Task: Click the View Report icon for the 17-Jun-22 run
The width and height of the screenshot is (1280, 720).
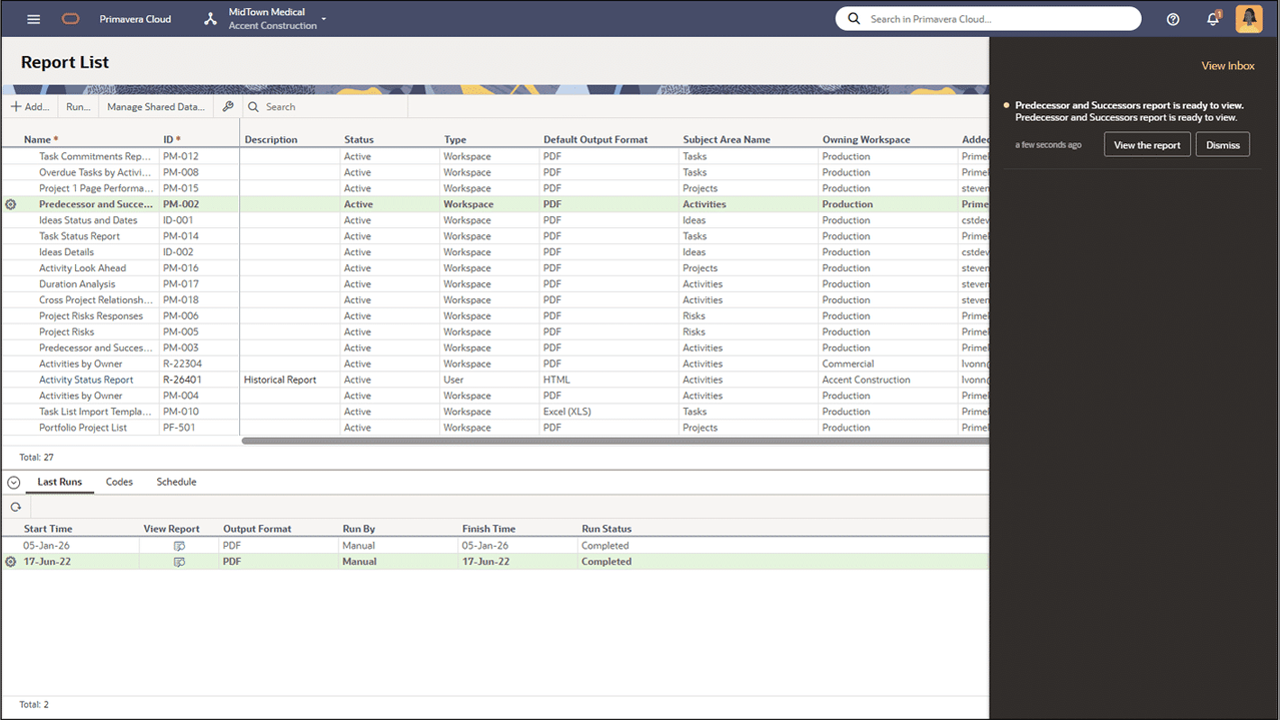Action: (x=178, y=561)
